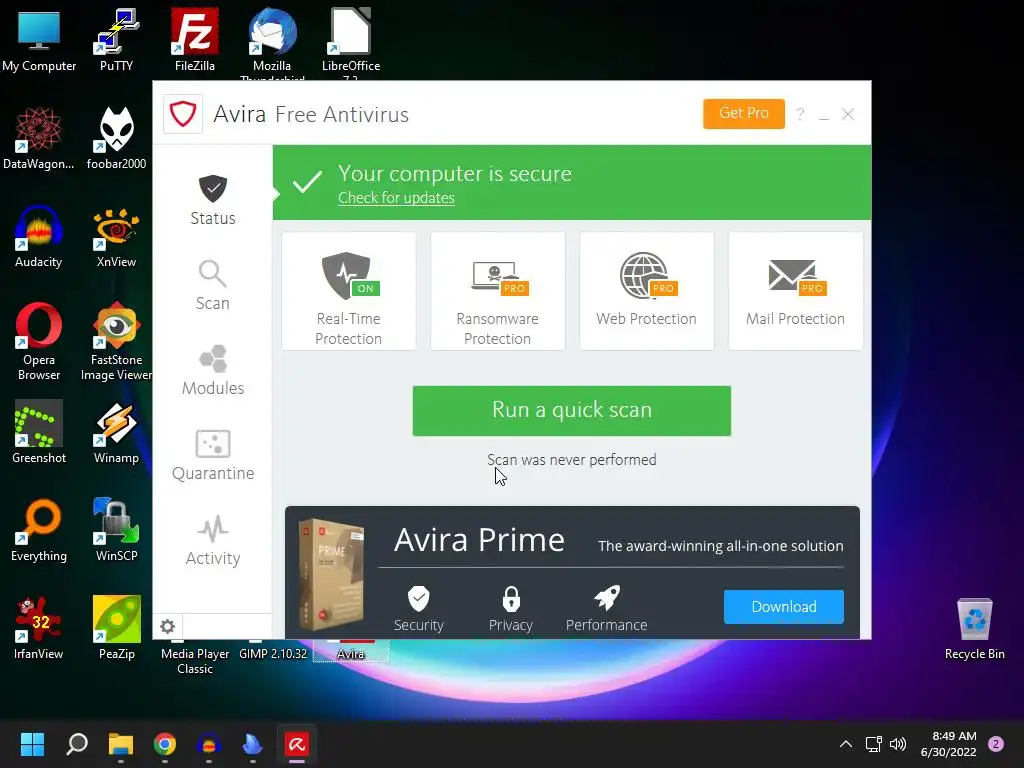This screenshot has height=768, width=1024.
Task: Select the Everything desktop icon
Action: pos(39,530)
